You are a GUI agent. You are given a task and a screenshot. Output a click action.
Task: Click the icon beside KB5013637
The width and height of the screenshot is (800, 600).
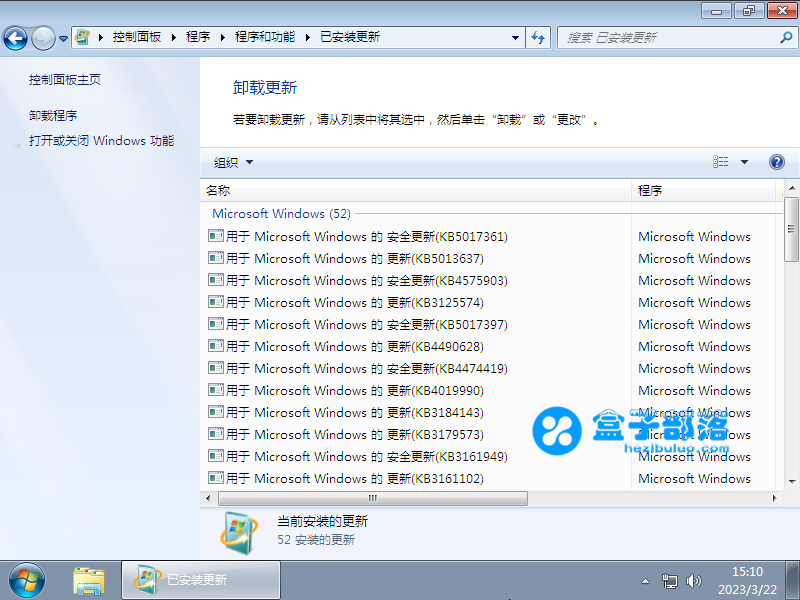coord(216,258)
